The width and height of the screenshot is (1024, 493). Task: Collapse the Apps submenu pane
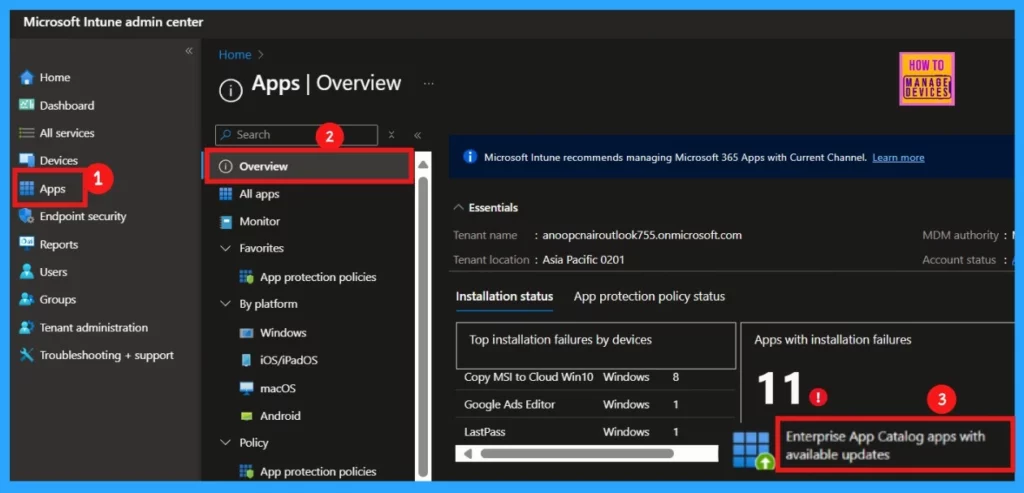pos(417,135)
